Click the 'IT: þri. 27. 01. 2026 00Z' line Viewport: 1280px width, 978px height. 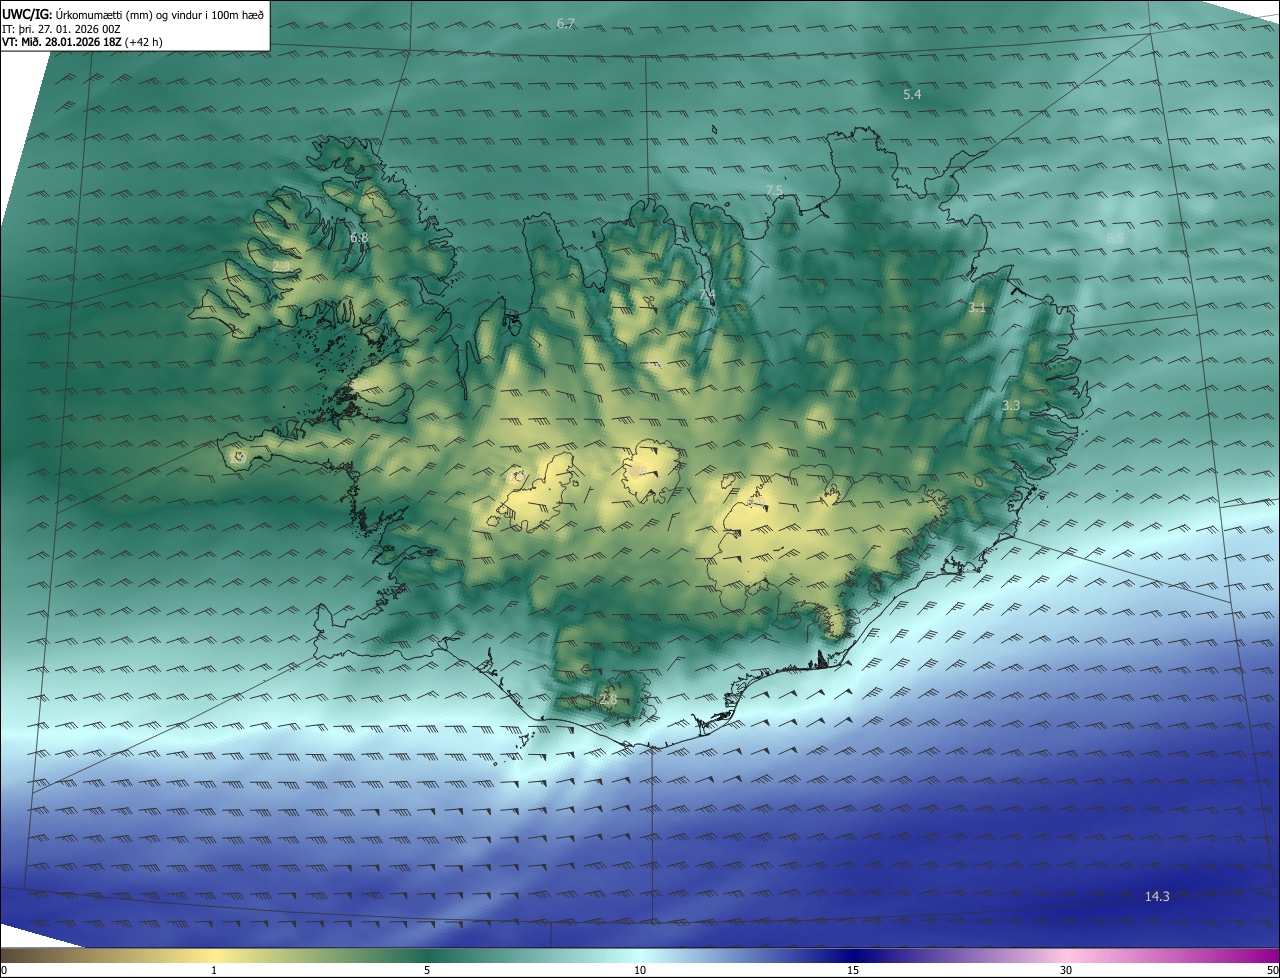click(61, 29)
